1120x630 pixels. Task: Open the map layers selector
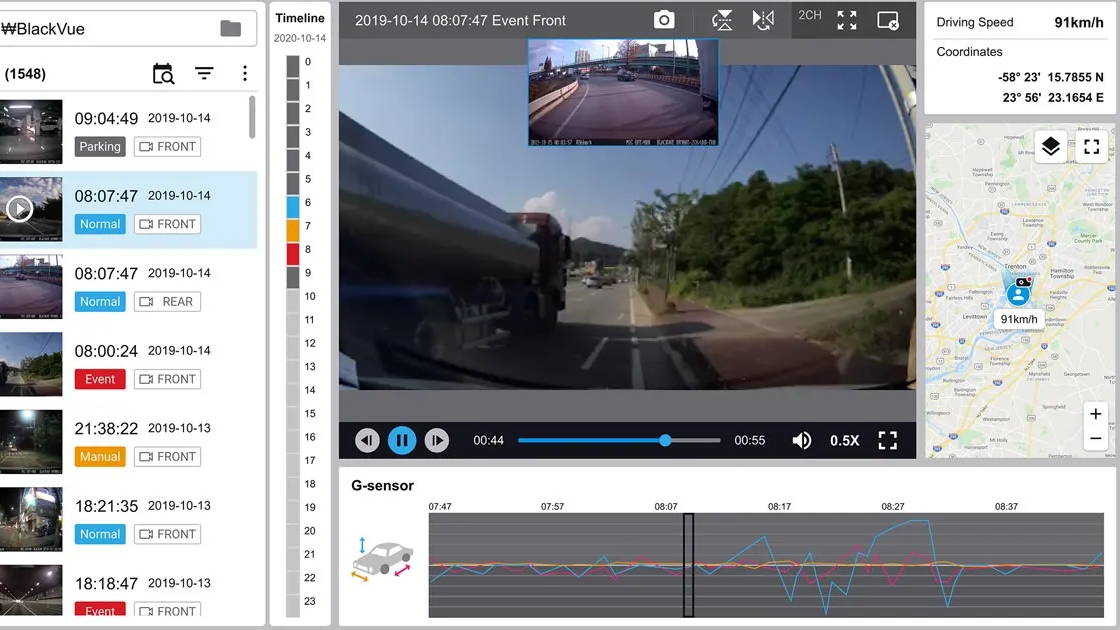click(1051, 146)
